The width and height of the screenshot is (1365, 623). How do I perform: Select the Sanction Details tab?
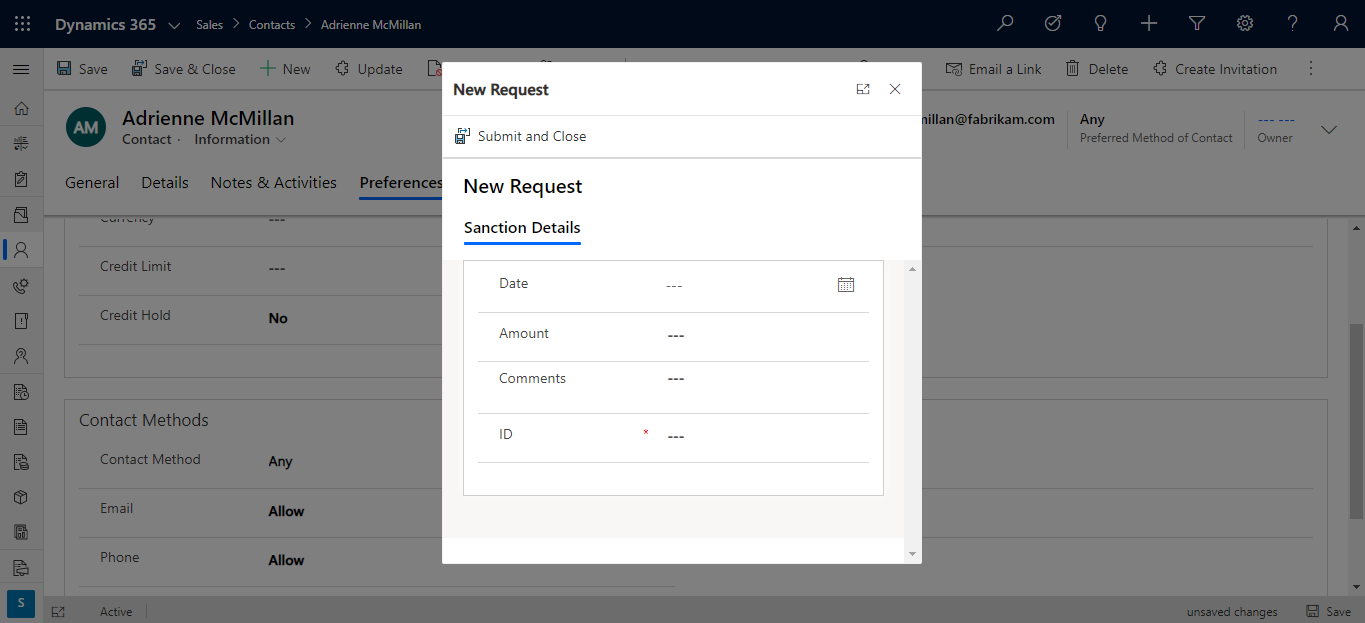coord(522,229)
